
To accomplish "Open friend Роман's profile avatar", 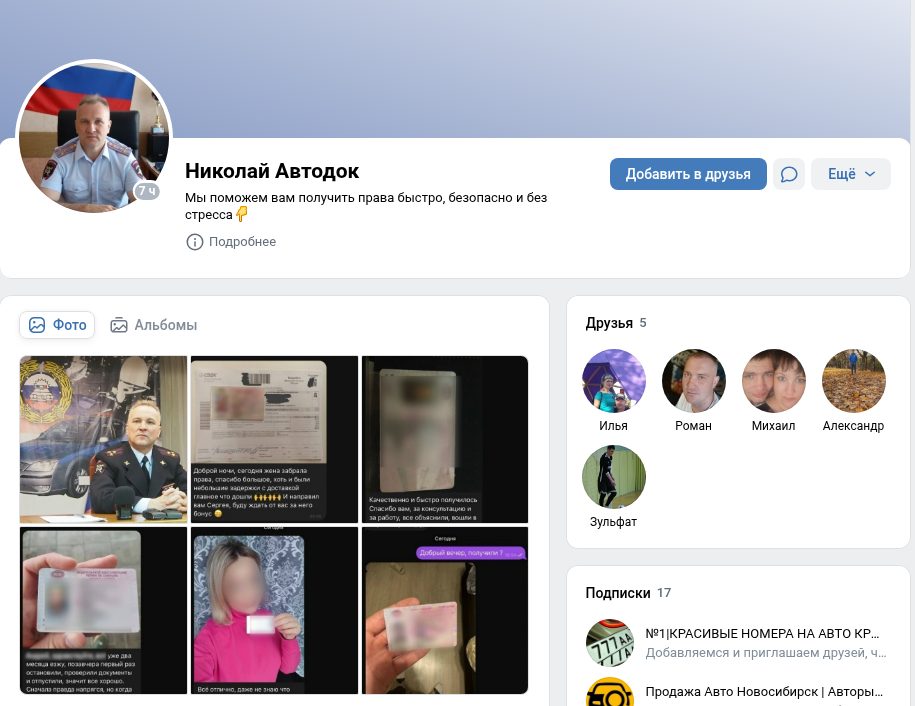I will (694, 381).
